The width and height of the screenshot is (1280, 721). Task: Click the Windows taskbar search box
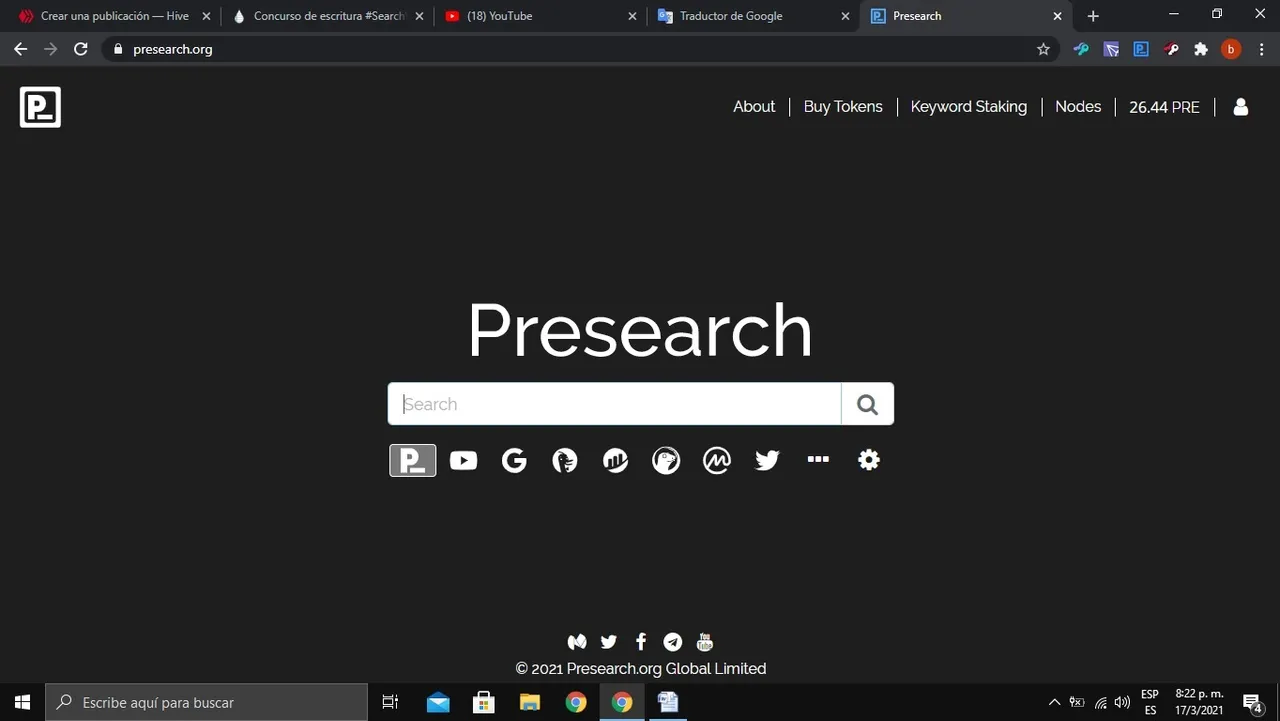point(207,702)
